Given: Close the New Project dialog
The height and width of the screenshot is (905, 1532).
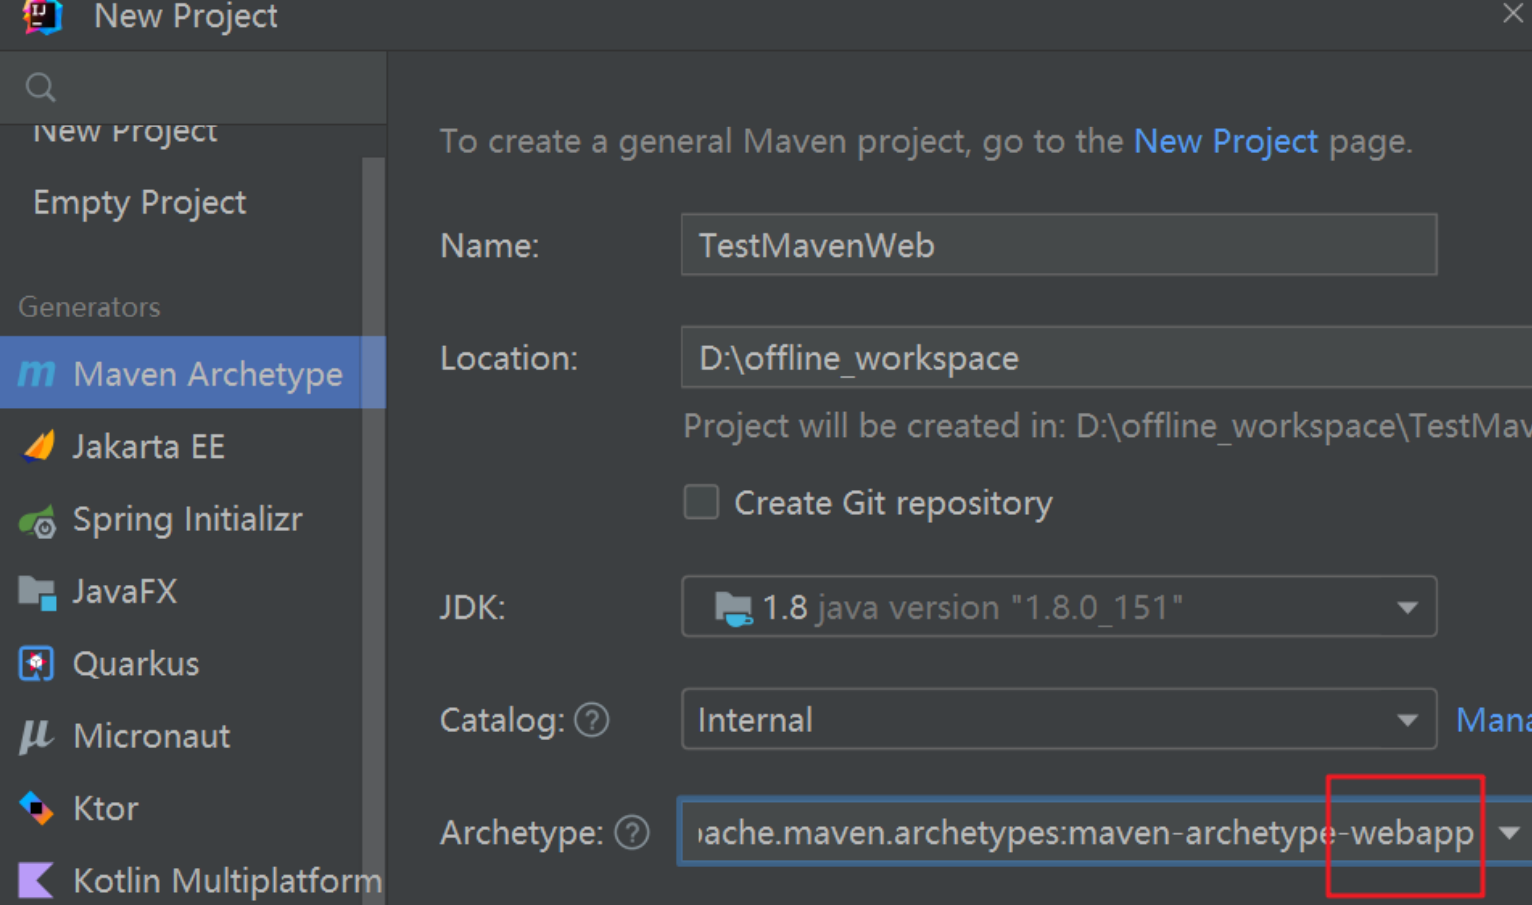Looking at the screenshot, I should coord(1512,13).
